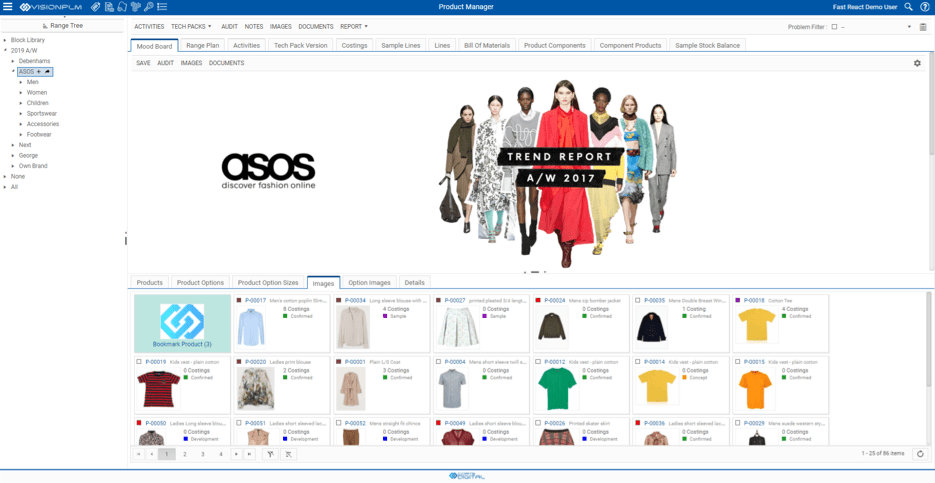Click the tag icon in header bar
This screenshot has width=935, height=483.
point(96,7)
